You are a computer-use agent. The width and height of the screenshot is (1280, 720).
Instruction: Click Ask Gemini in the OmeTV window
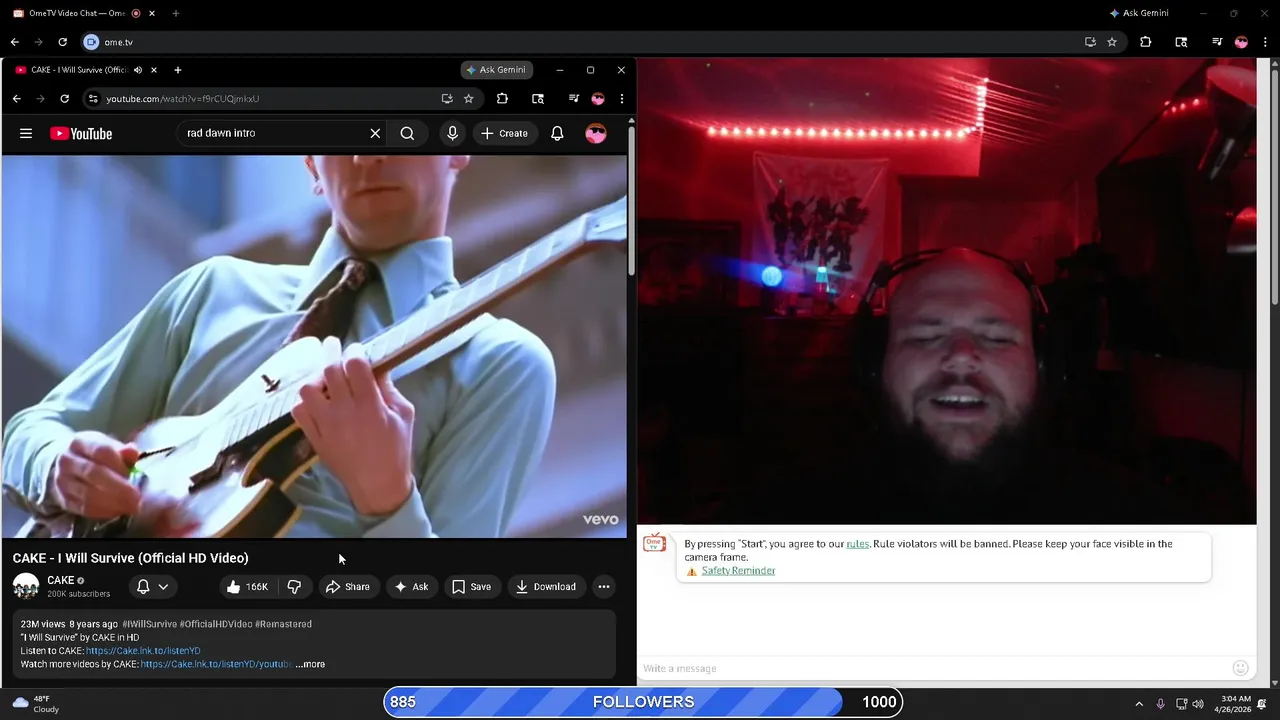pos(1139,13)
